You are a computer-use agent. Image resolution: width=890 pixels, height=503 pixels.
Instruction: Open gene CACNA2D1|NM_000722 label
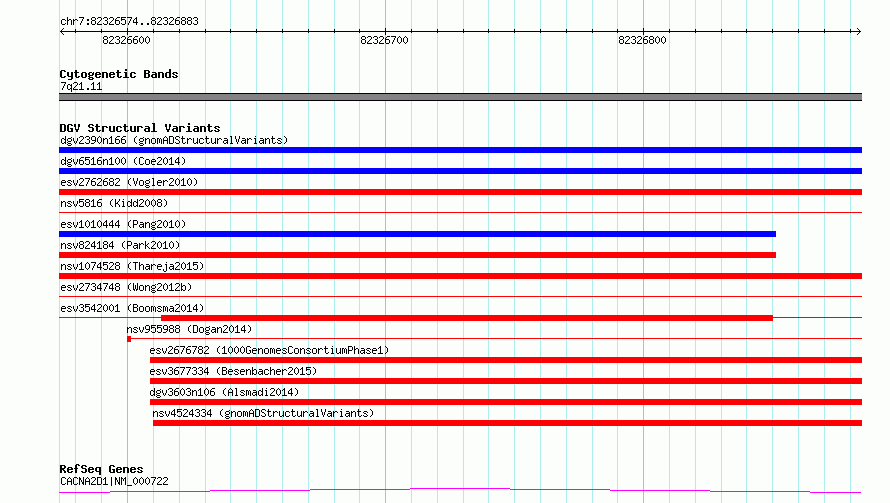(x=114, y=481)
